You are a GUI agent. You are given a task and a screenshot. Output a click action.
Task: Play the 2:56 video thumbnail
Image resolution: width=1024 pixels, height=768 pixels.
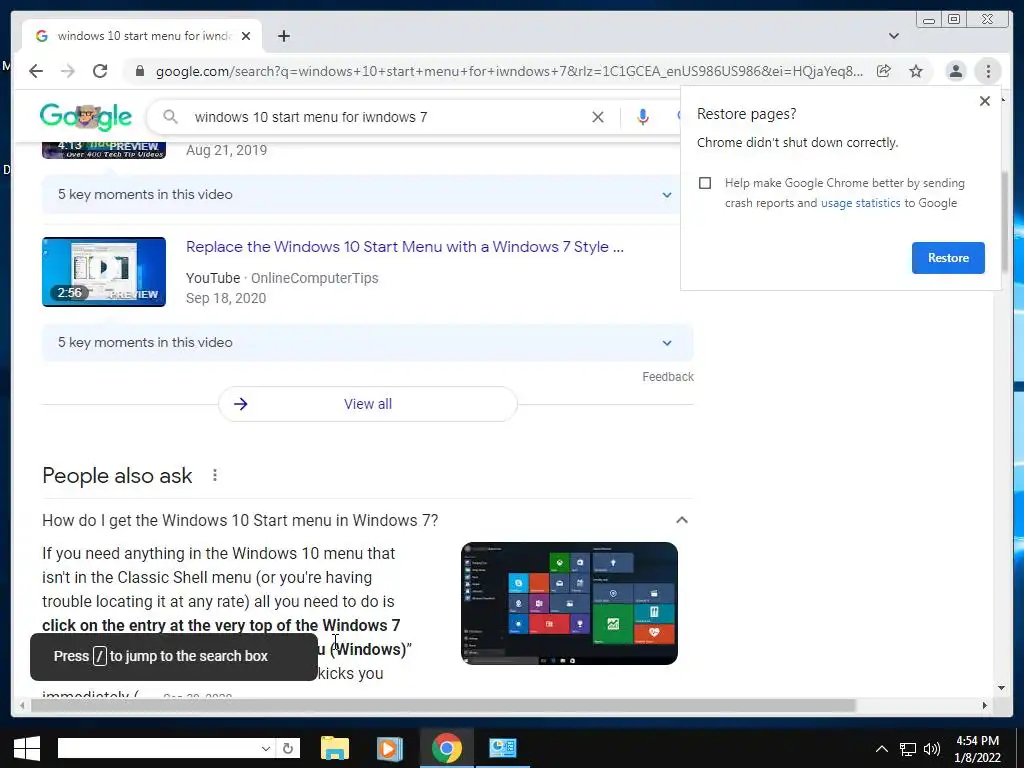click(104, 272)
